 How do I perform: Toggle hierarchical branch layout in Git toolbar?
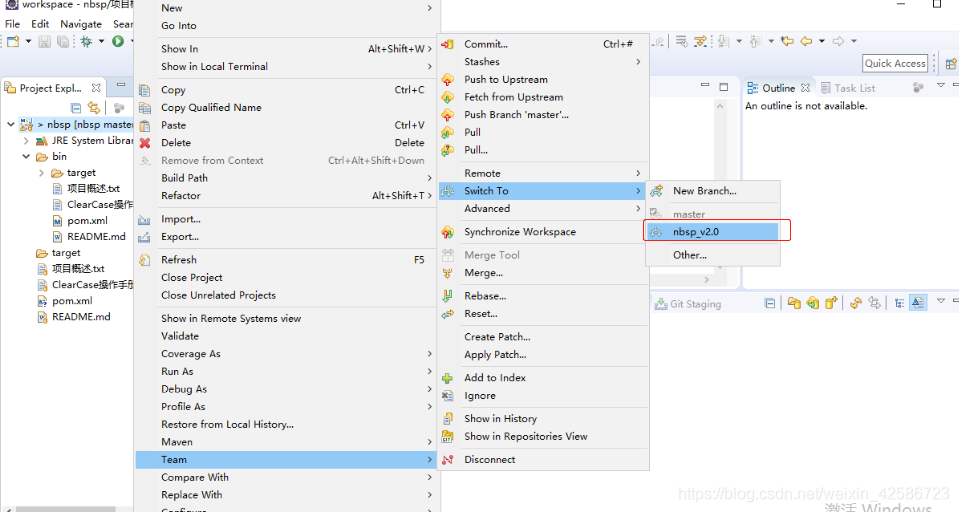[899, 303]
